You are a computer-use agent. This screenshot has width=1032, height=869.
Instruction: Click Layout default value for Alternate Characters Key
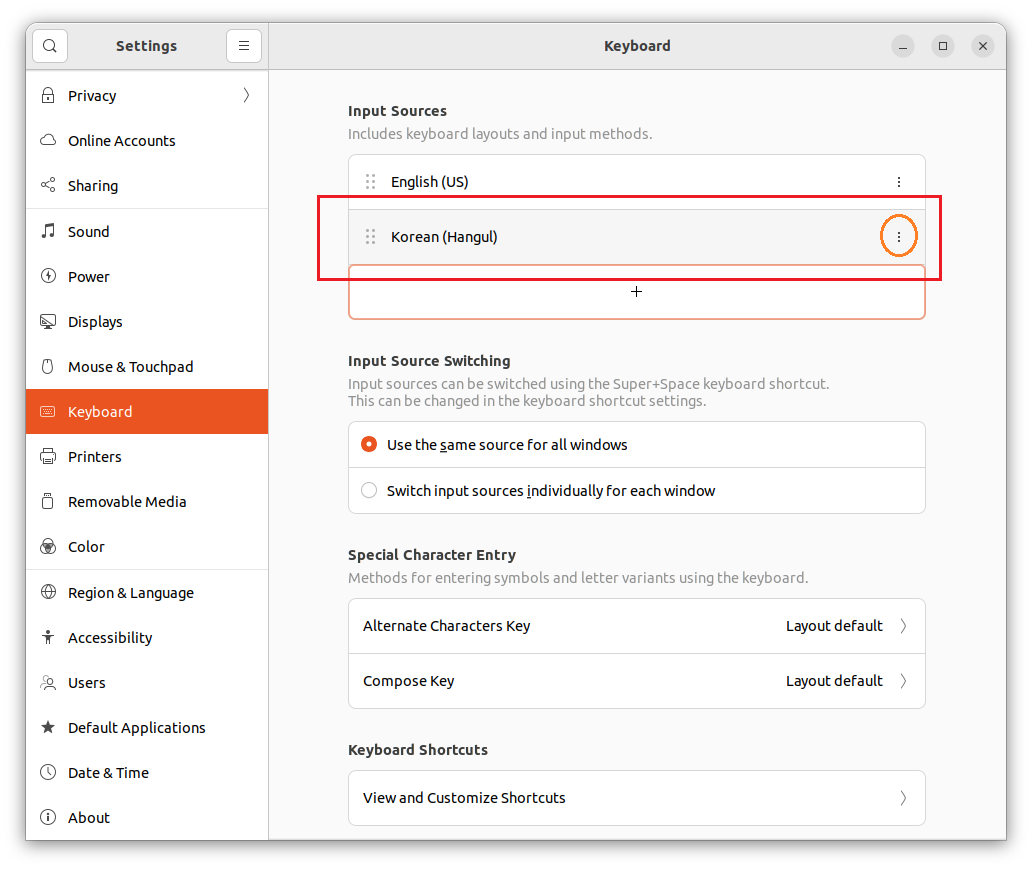tap(834, 626)
